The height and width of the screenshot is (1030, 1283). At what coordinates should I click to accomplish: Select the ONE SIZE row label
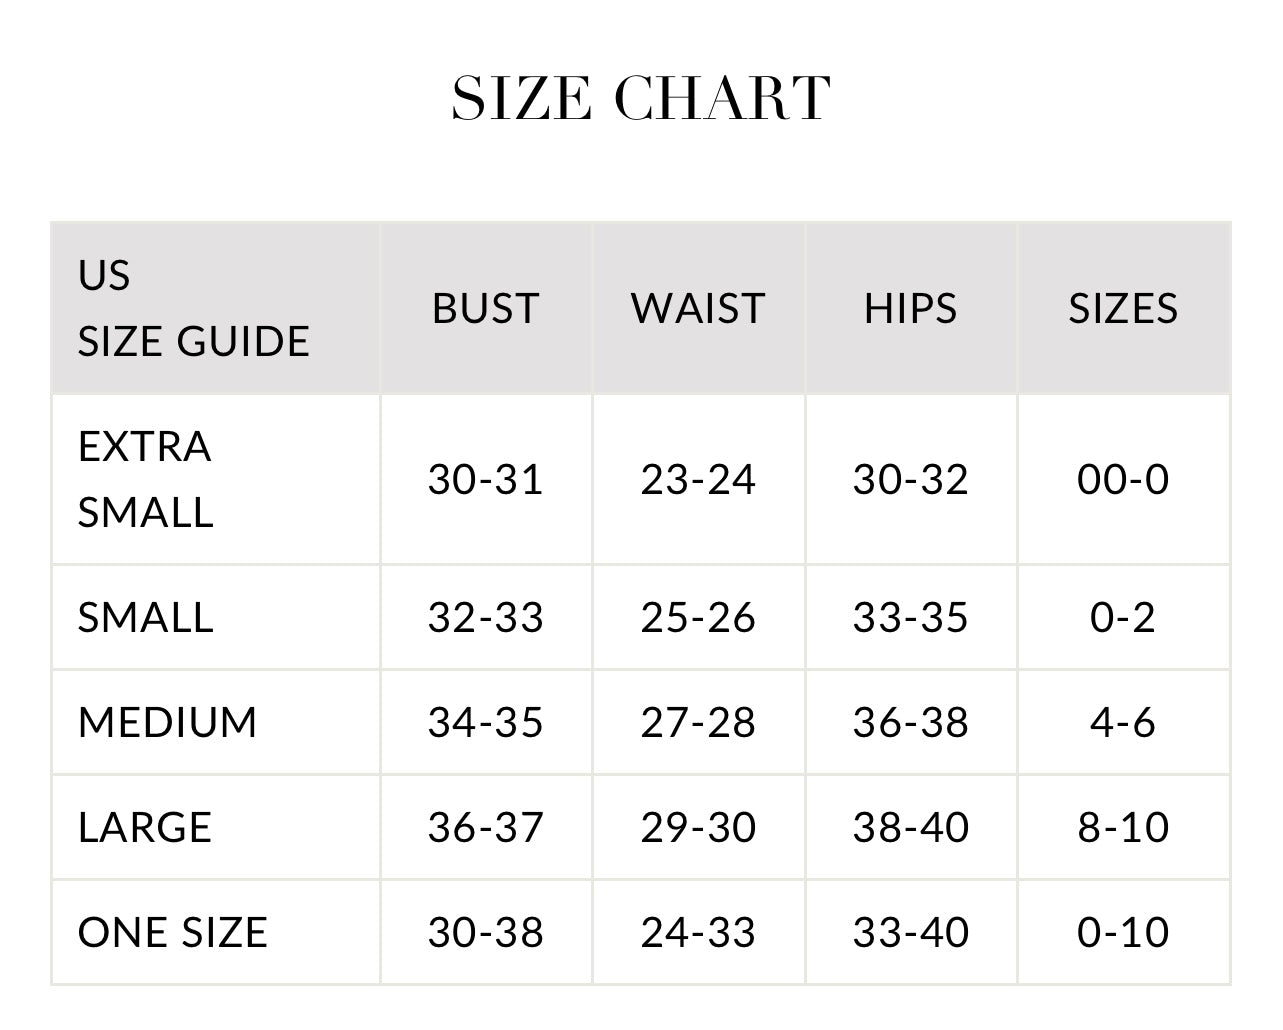click(x=173, y=932)
